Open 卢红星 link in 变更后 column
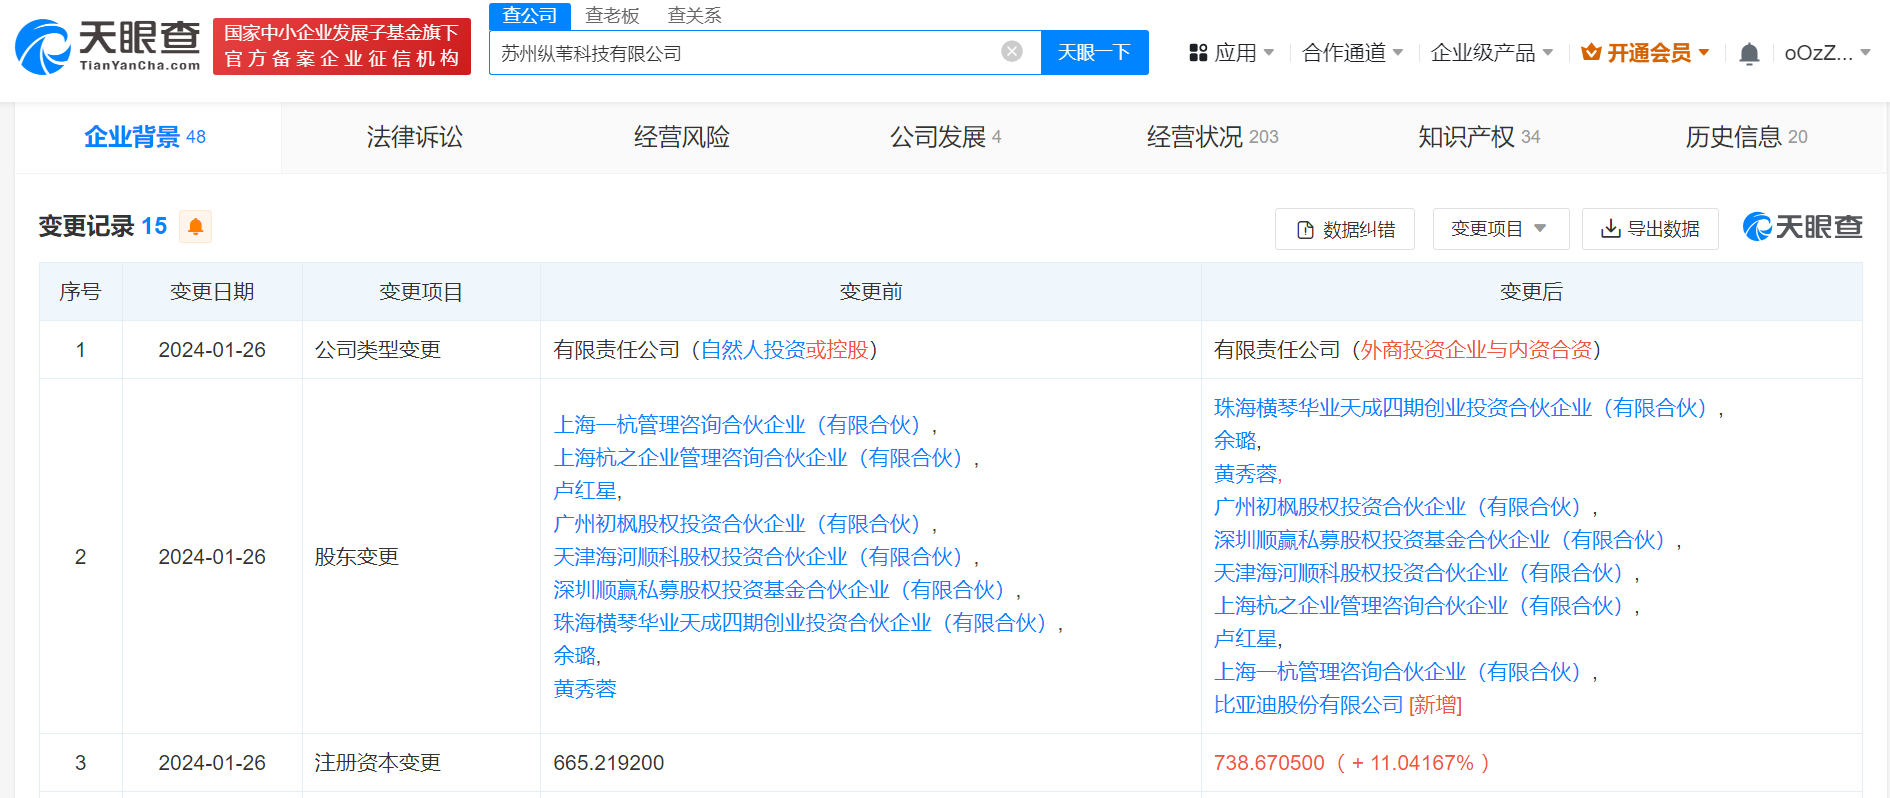 tap(1246, 639)
